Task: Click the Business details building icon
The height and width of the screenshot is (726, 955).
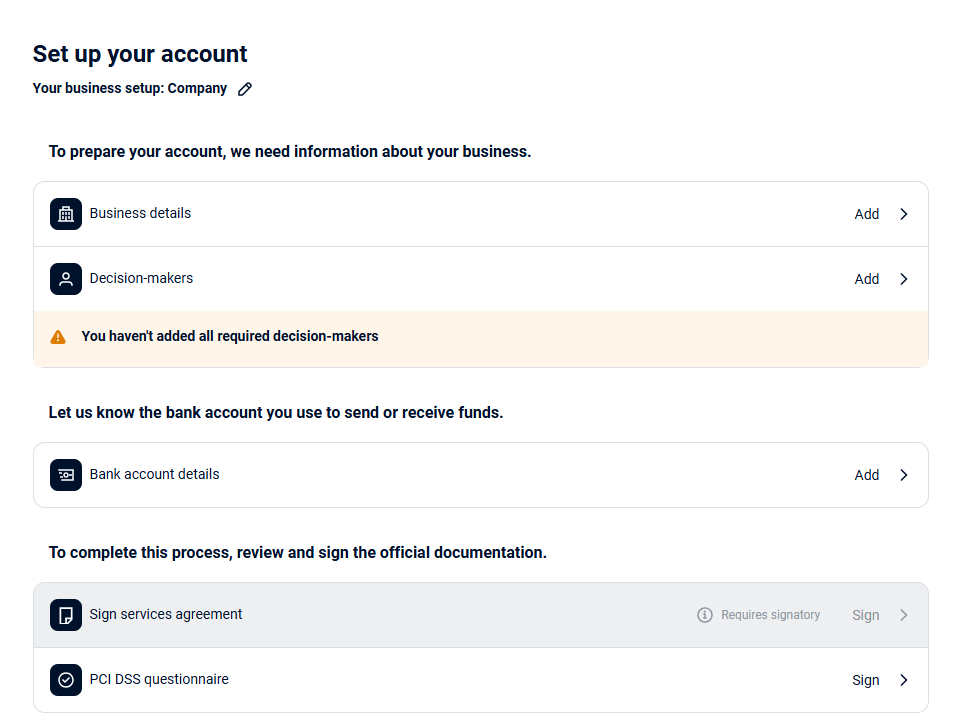Action: pos(66,214)
